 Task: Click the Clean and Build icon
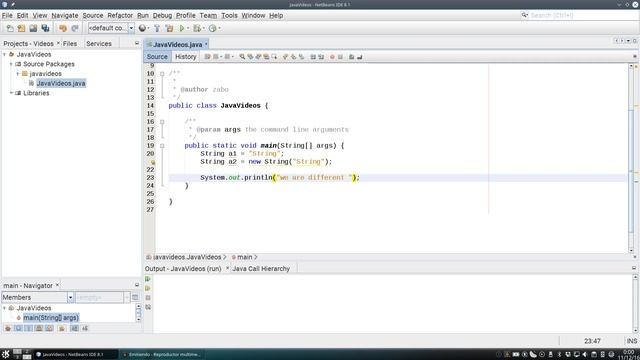tap(169, 28)
